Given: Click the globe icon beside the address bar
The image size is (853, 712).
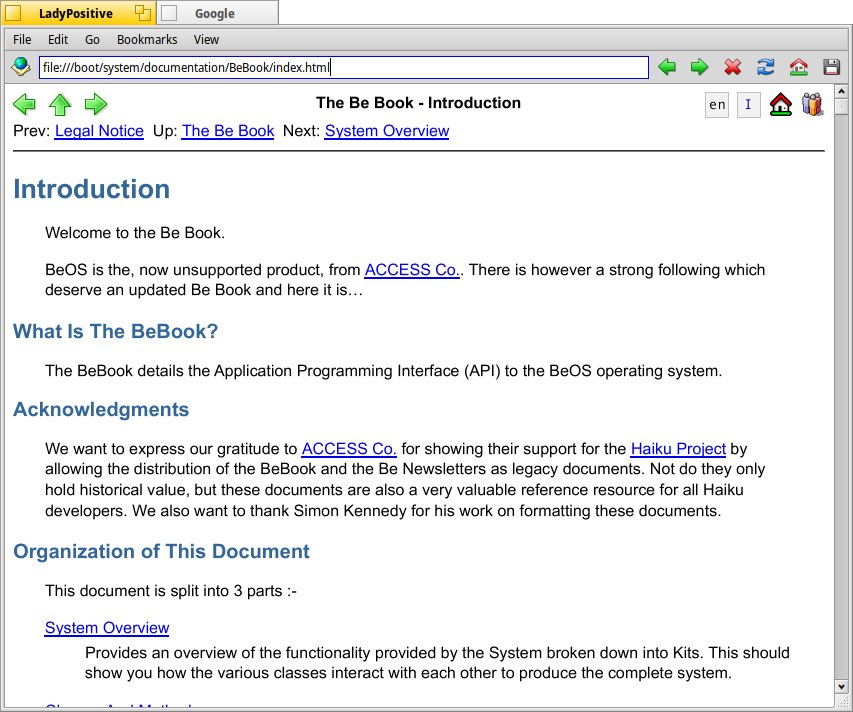Looking at the screenshot, I should pos(21,67).
